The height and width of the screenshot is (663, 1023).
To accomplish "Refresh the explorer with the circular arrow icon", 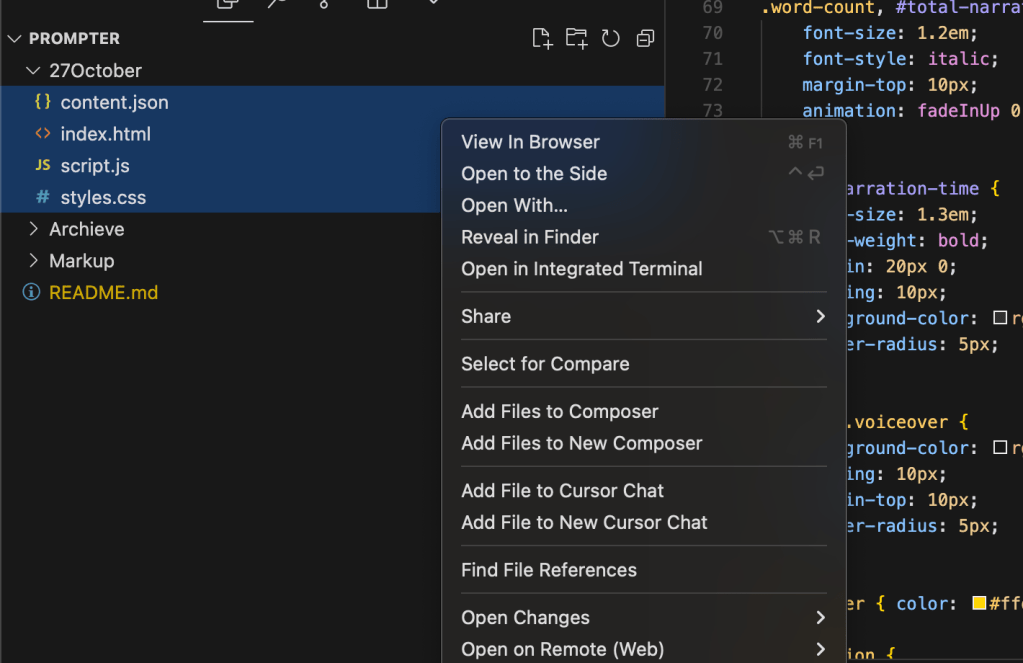I will pyautogui.click(x=611, y=39).
